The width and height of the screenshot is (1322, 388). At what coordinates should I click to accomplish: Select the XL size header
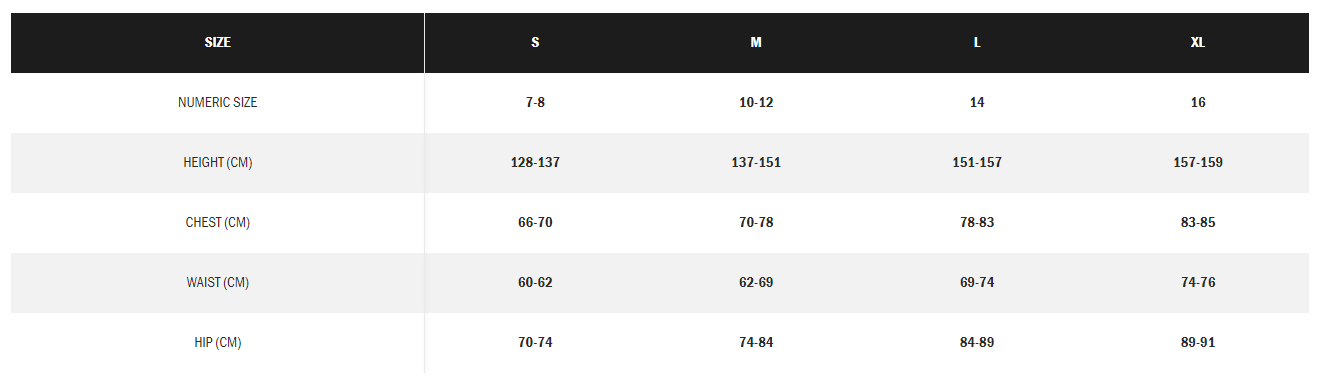(1198, 43)
